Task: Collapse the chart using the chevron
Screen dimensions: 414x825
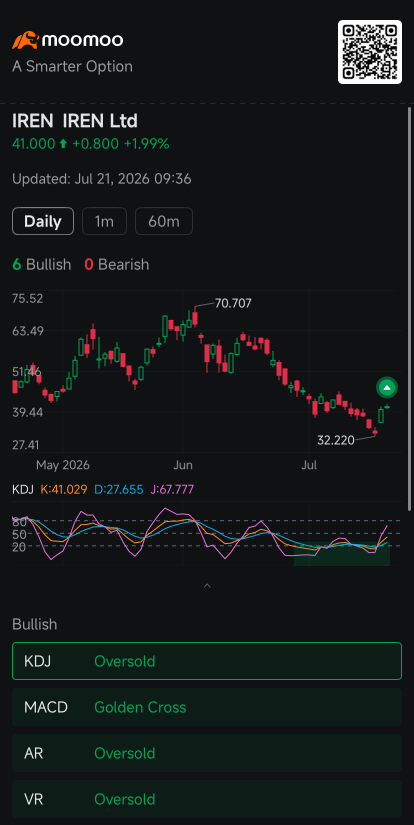Action: tap(207, 586)
